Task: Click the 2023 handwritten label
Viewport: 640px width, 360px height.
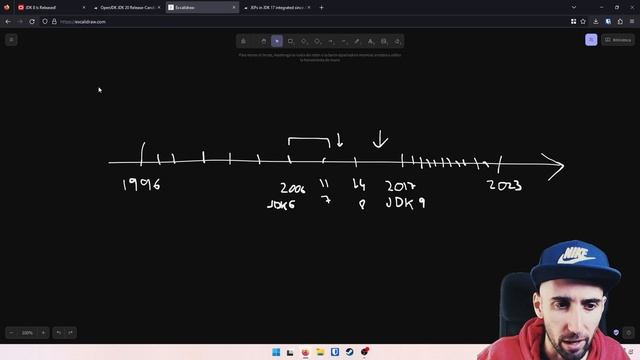Action: pyautogui.click(x=504, y=185)
